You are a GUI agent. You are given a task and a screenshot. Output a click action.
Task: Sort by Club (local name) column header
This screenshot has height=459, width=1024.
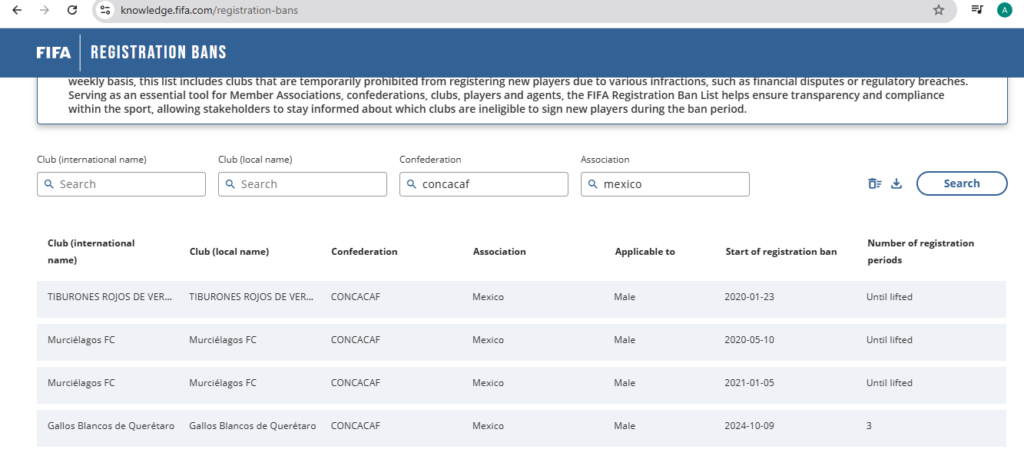229,251
